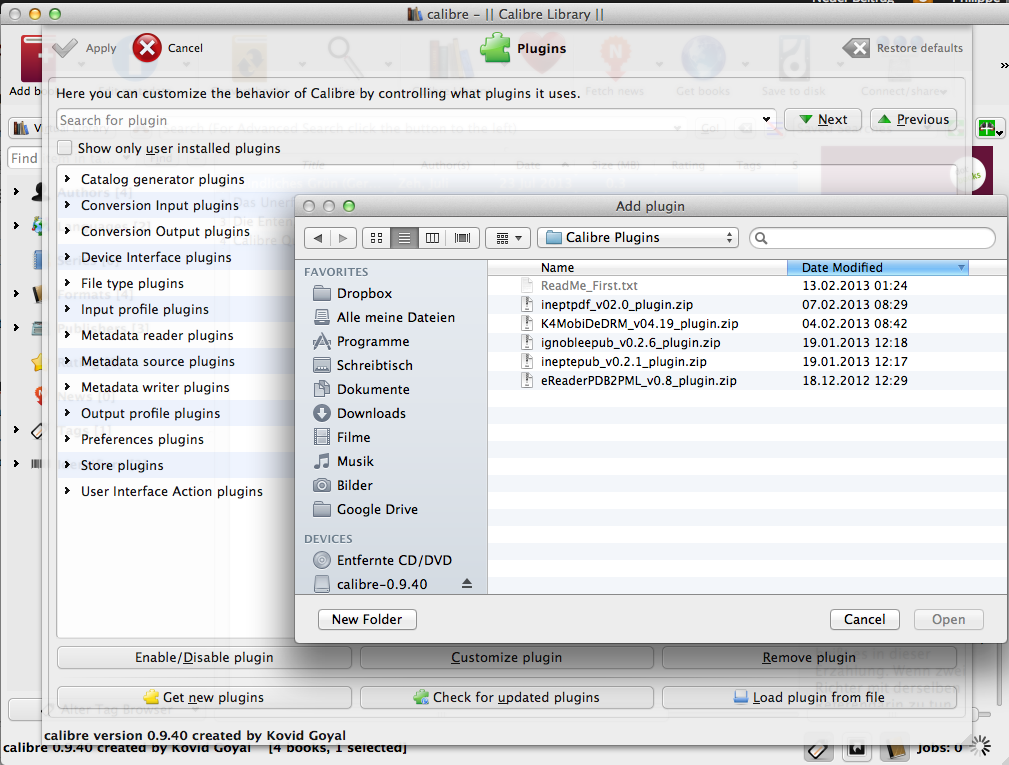Switch file dialog to icon view

tap(376, 238)
